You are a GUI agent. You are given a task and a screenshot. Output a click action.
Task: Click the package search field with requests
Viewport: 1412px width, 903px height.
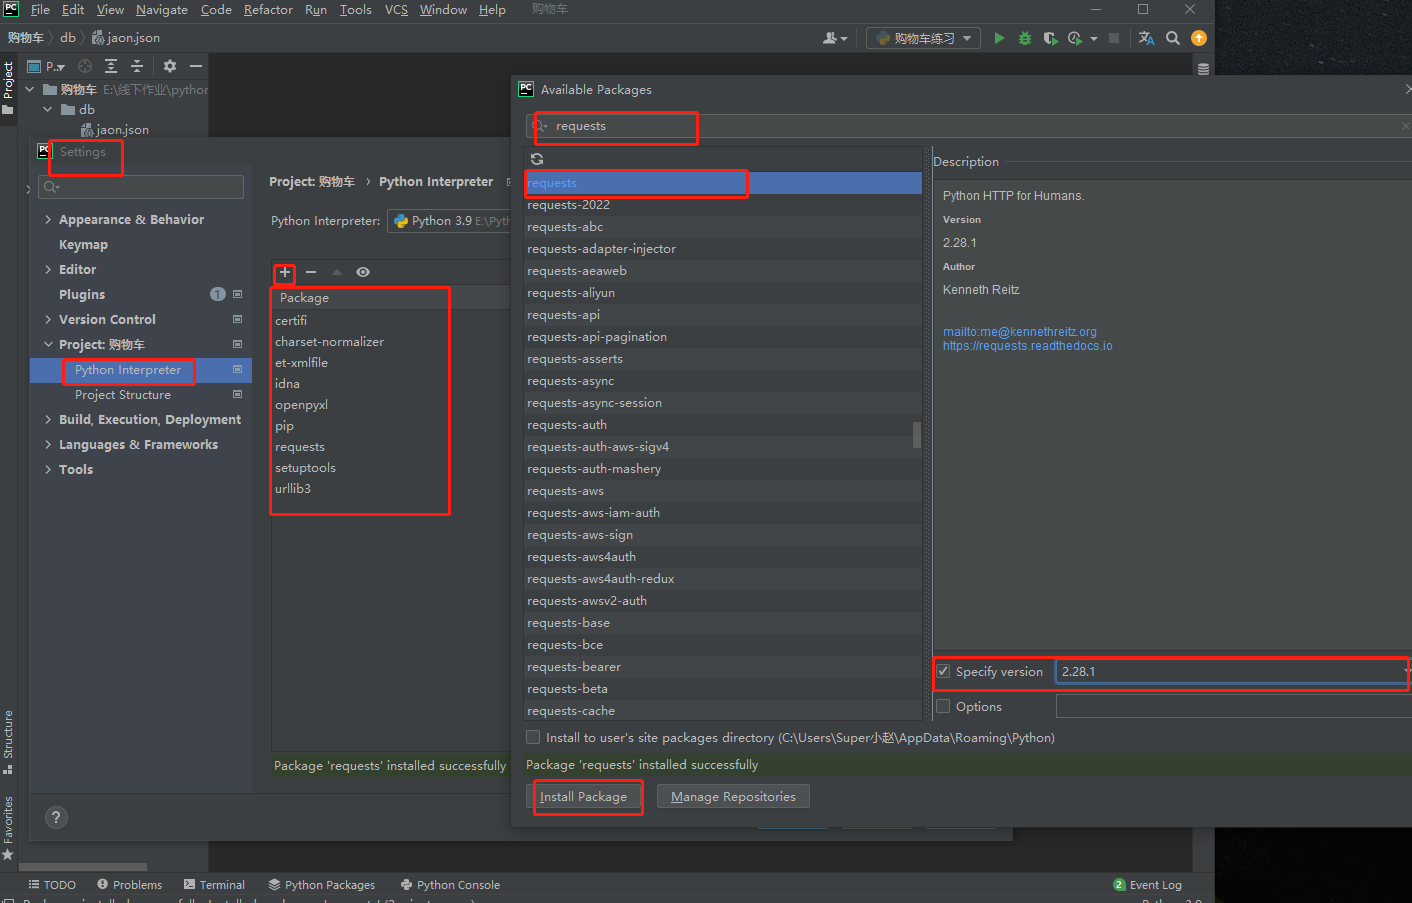pos(968,126)
